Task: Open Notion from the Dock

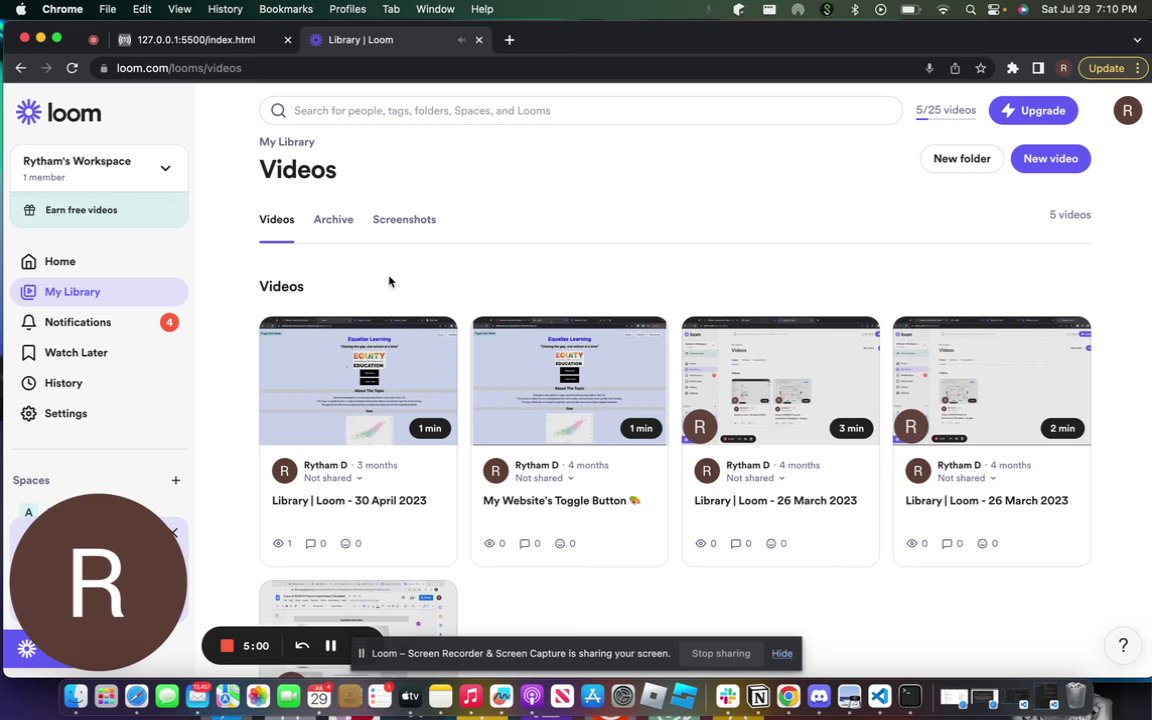Action: coord(758,695)
